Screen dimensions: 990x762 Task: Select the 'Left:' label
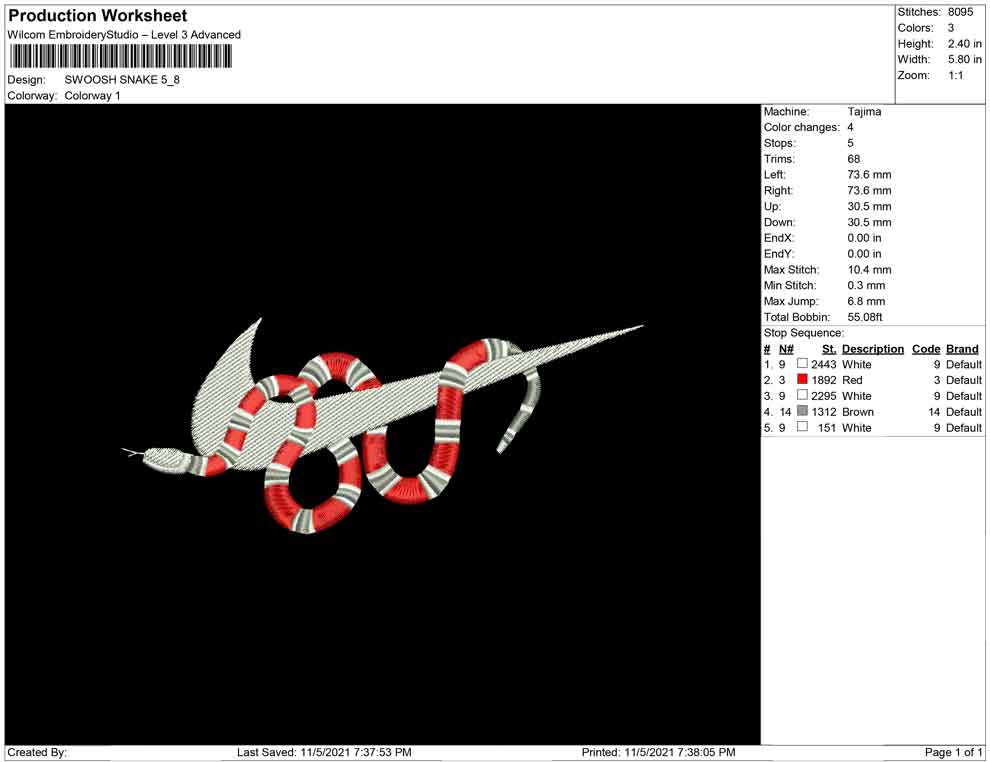tap(775, 174)
